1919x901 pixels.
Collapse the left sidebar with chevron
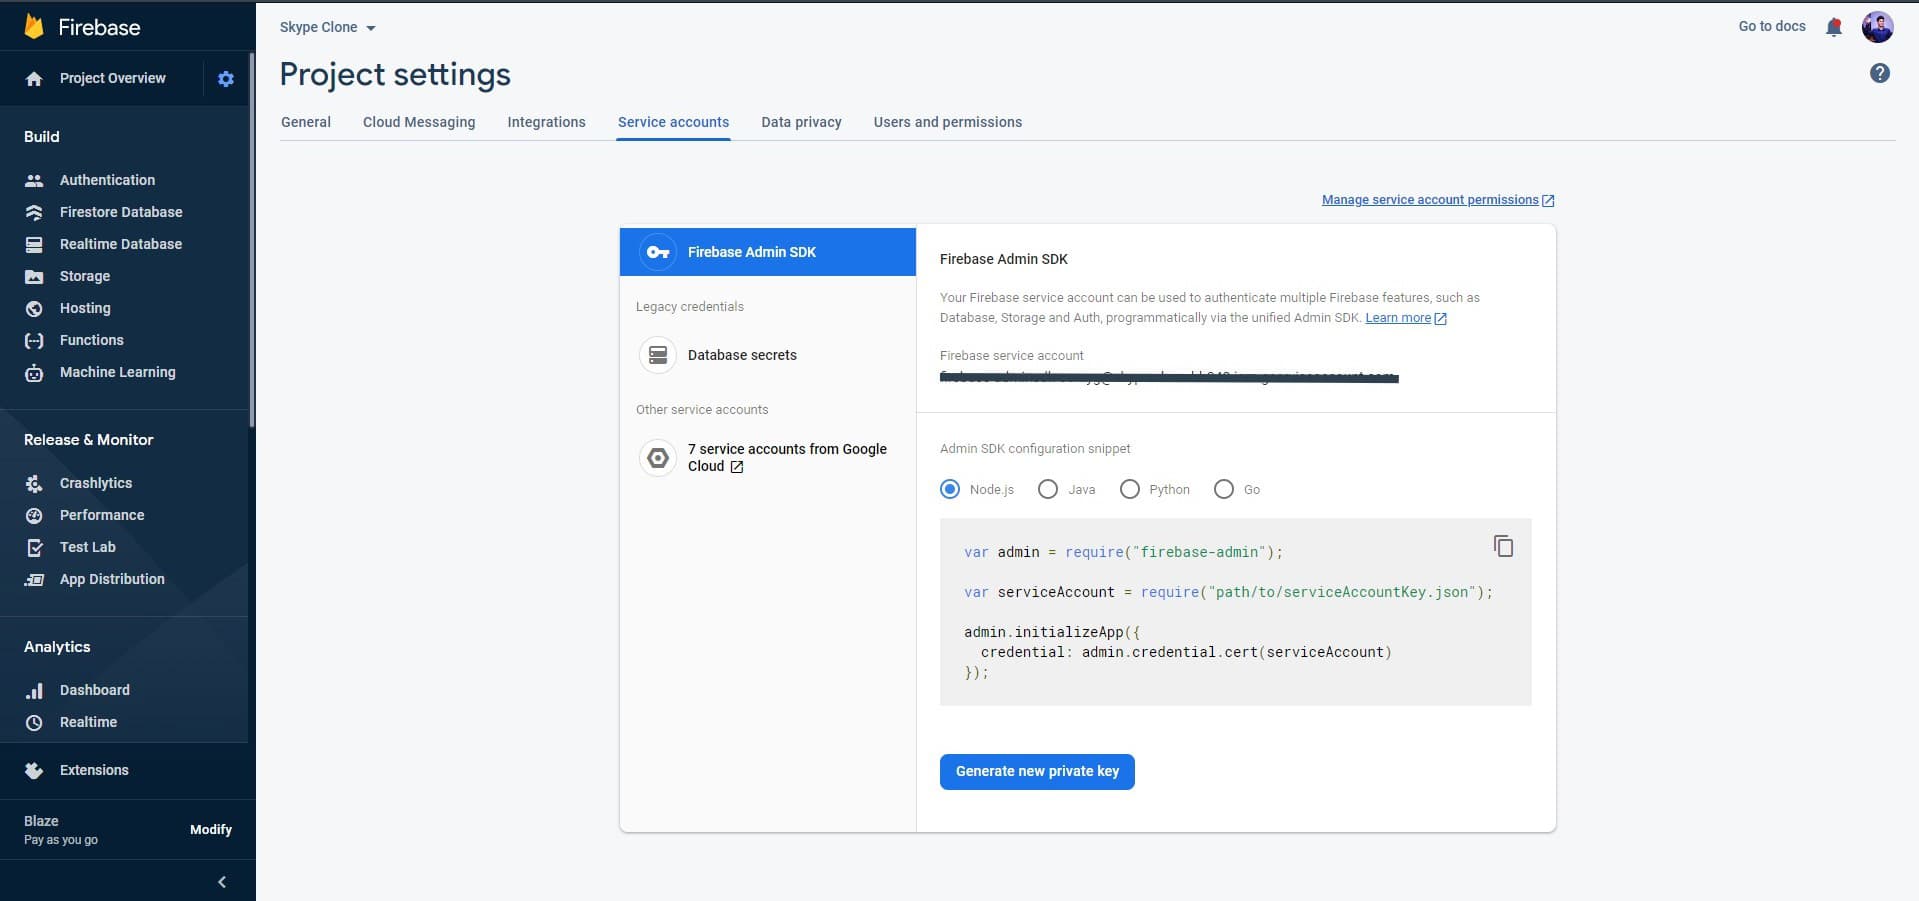tap(222, 882)
